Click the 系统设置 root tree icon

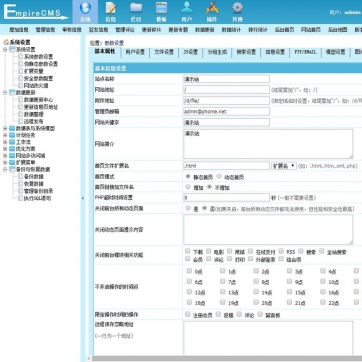tap(6, 42)
